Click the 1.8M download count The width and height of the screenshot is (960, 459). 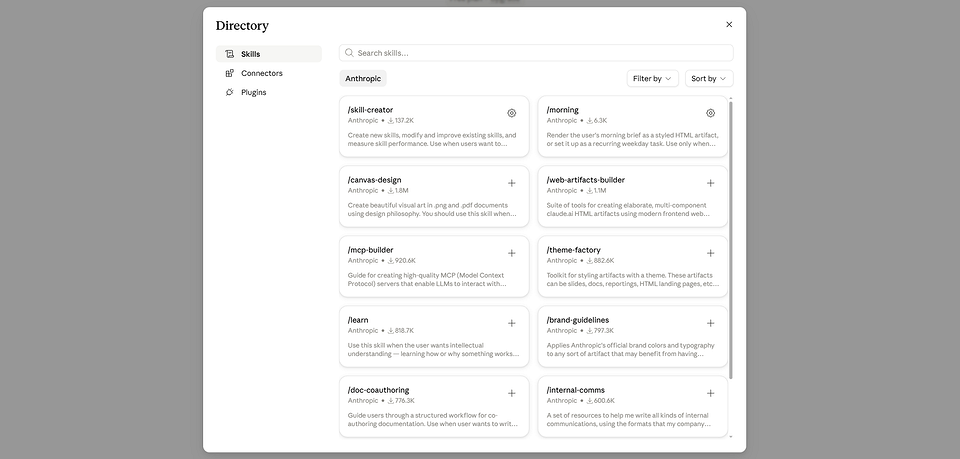(398, 190)
